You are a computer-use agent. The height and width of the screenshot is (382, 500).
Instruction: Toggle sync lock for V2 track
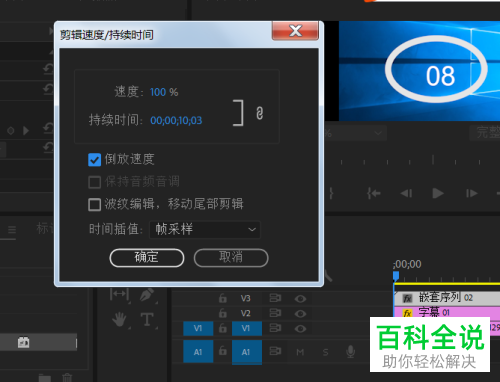point(275,313)
